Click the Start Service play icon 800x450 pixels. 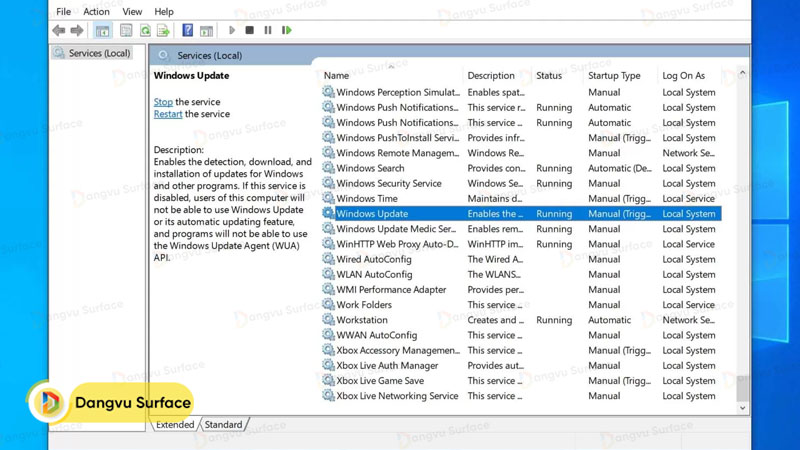232,31
